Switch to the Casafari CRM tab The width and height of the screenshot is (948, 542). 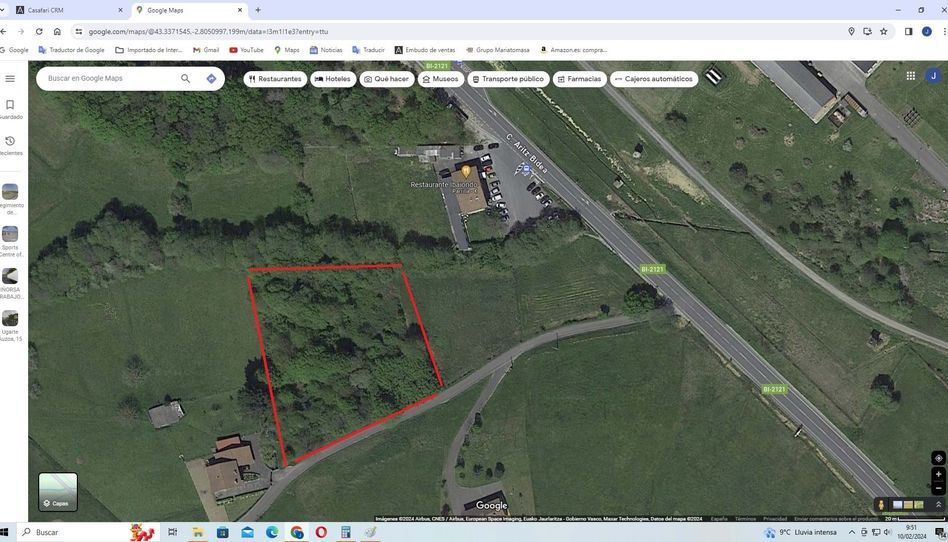pos(70,10)
